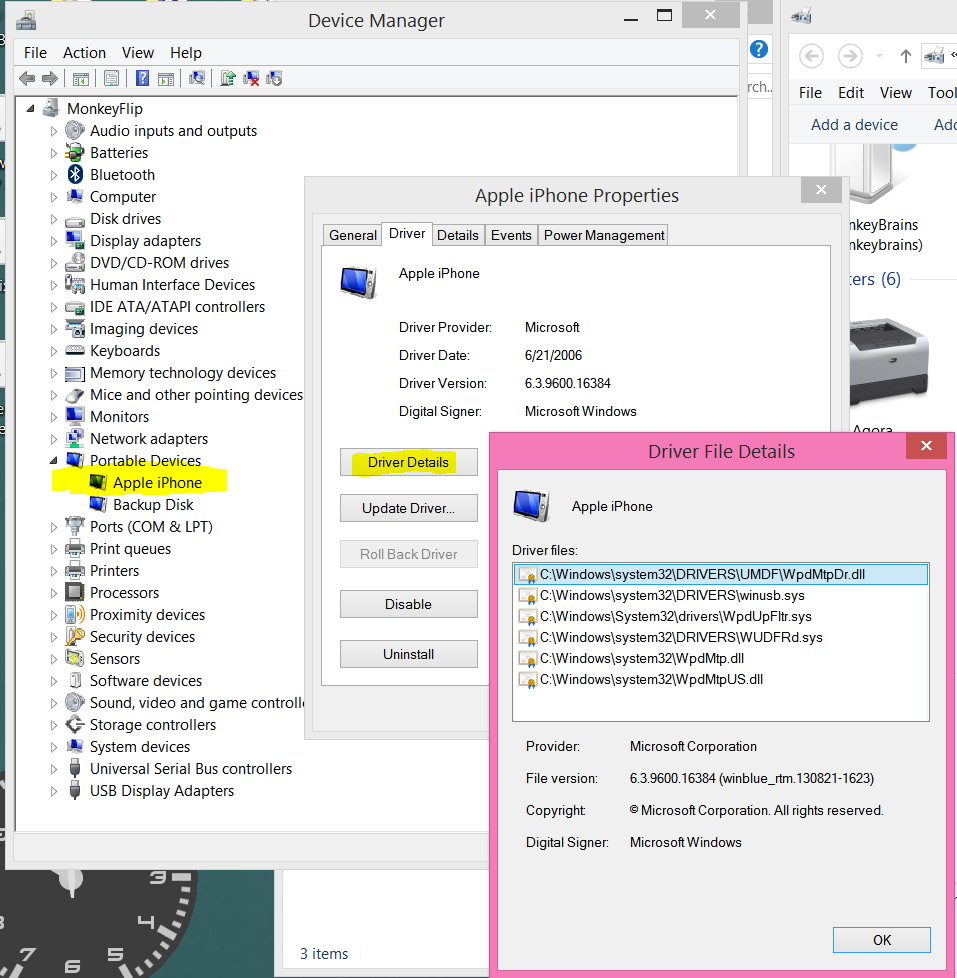Click the Processors category icon
The image size is (957, 978).
tap(75, 592)
